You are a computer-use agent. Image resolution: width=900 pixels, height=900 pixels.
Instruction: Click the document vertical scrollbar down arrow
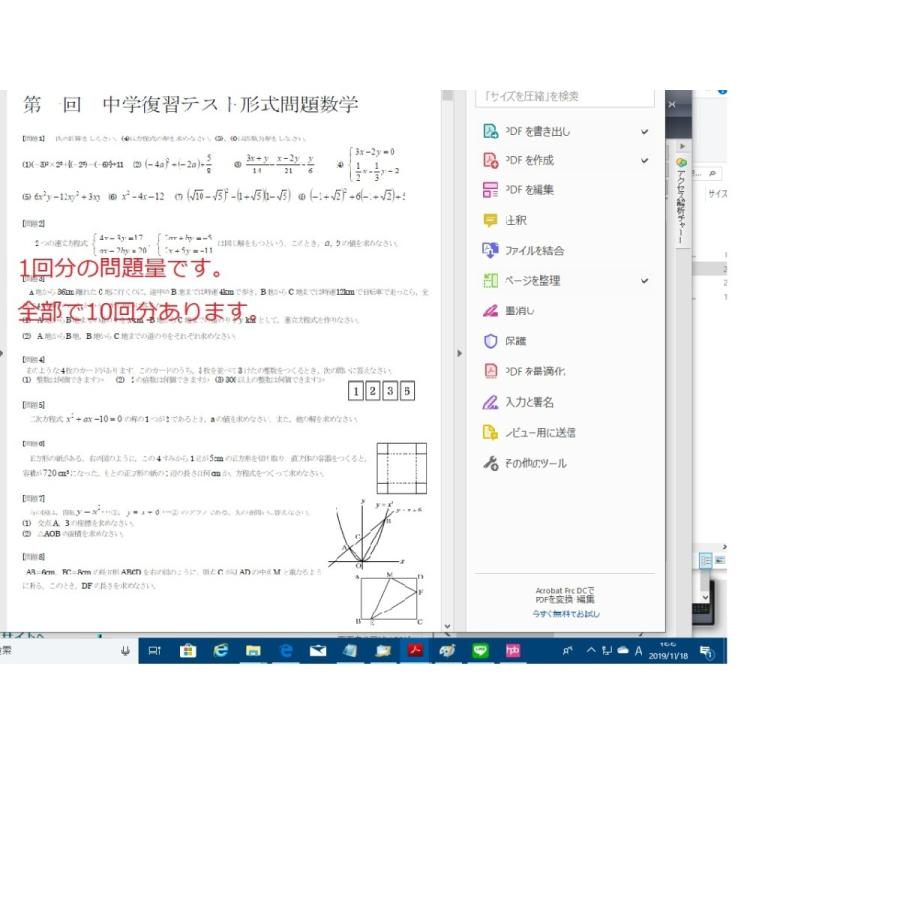coord(446,627)
